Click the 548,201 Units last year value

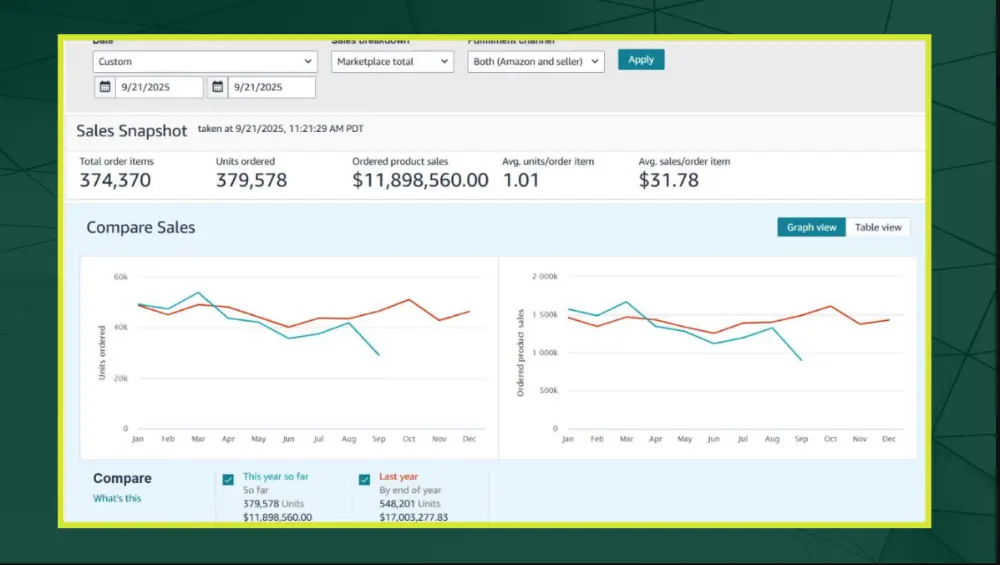(x=409, y=504)
